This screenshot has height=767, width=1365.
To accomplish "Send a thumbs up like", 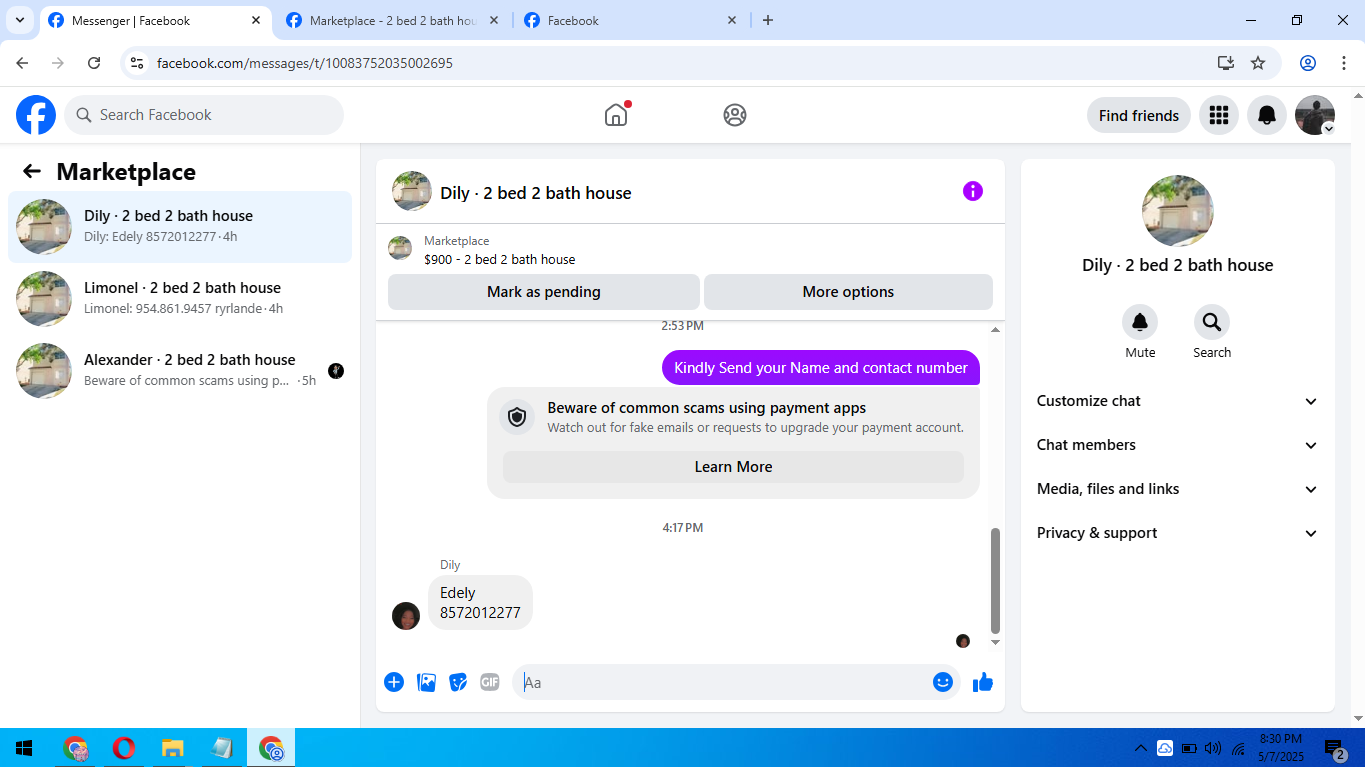I will coord(983,682).
